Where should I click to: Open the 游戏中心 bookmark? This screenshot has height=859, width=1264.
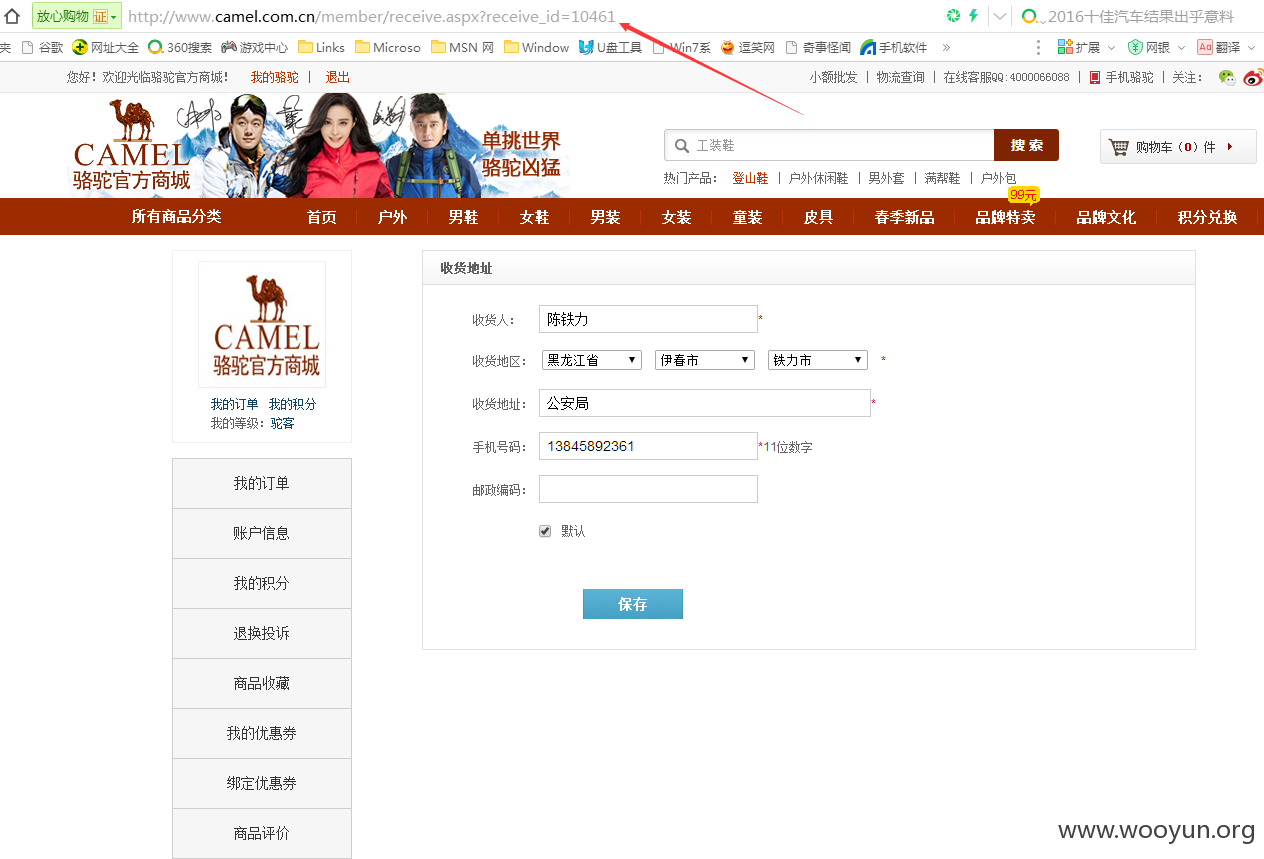tap(255, 47)
